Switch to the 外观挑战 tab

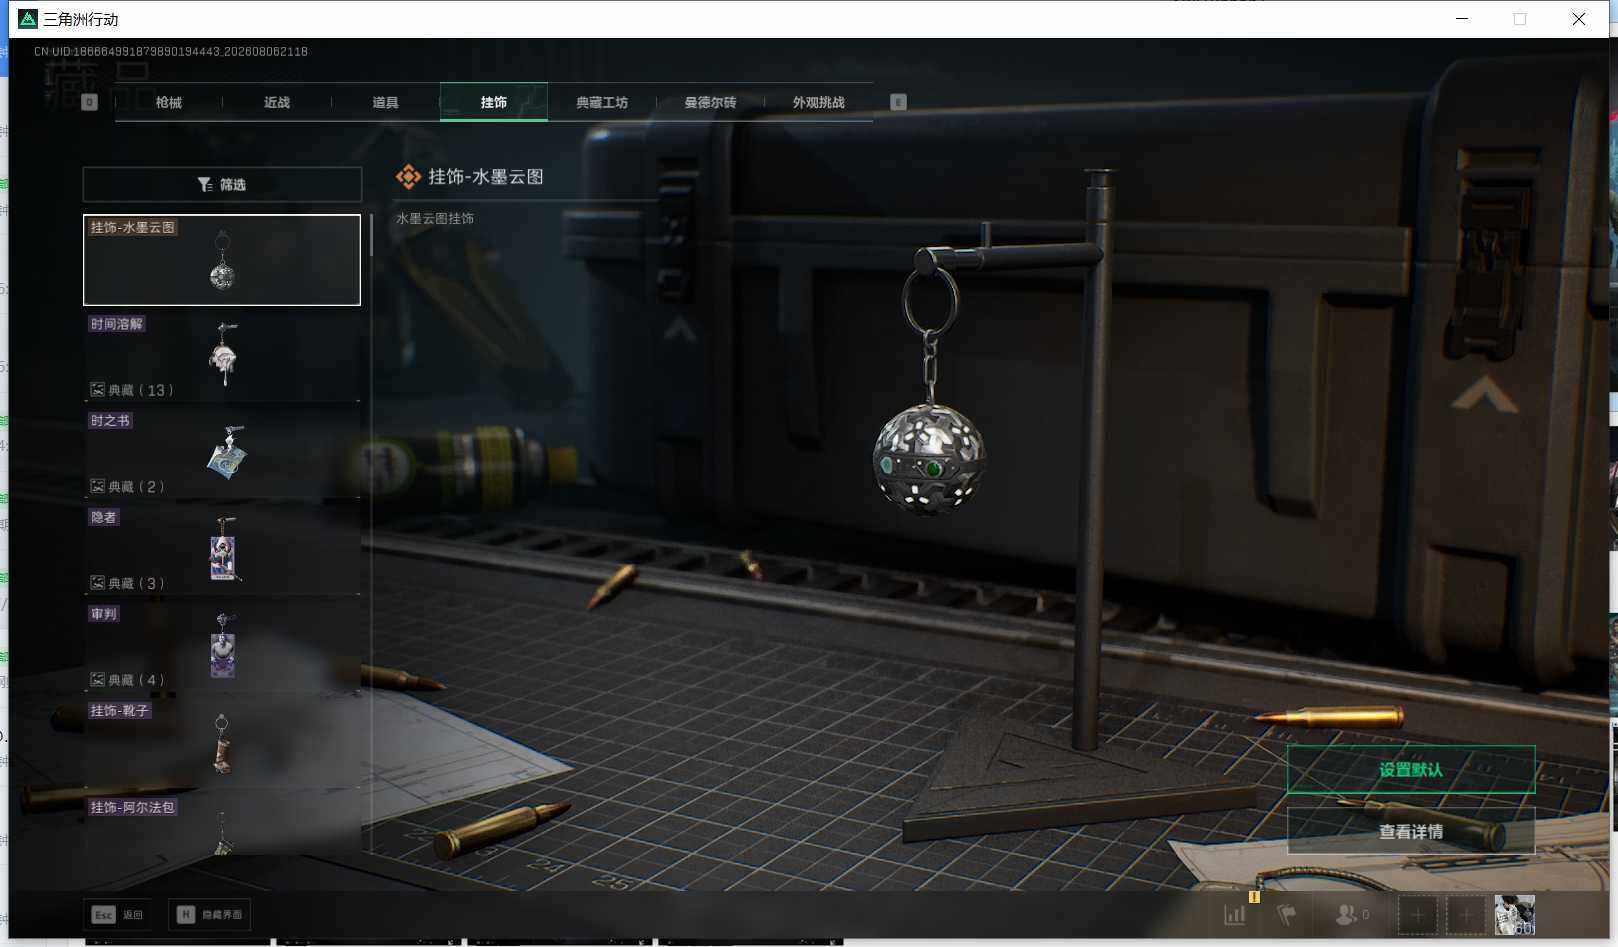pyautogui.click(x=818, y=102)
